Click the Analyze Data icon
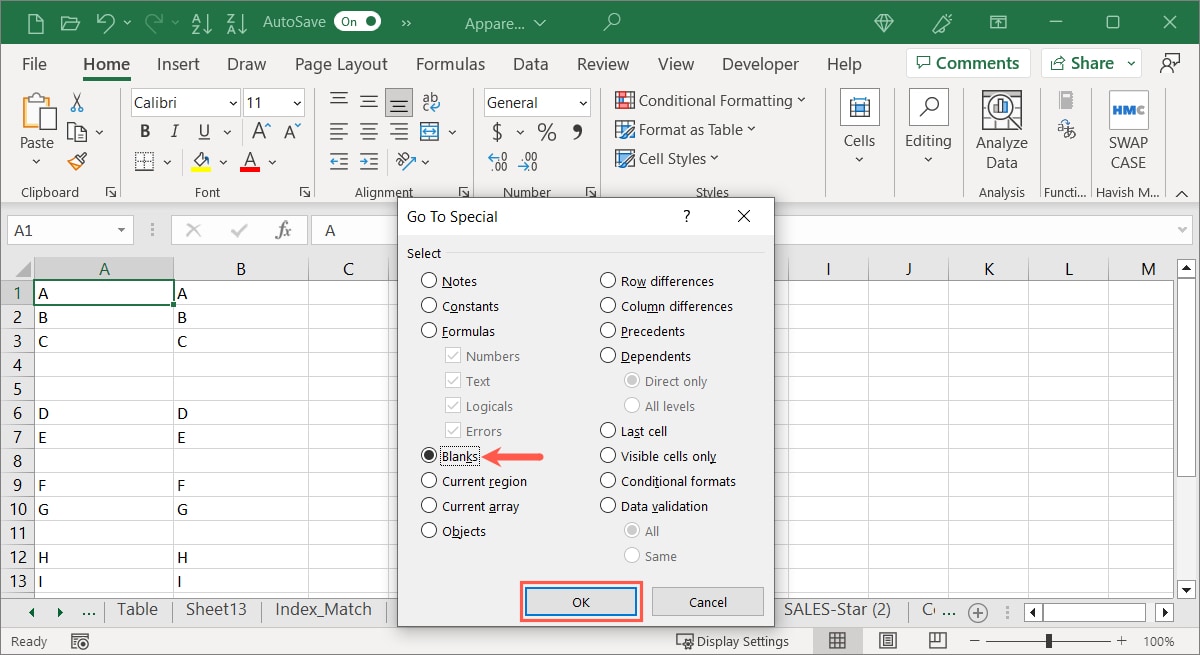This screenshot has width=1200, height=655. tap(1001, 130)
